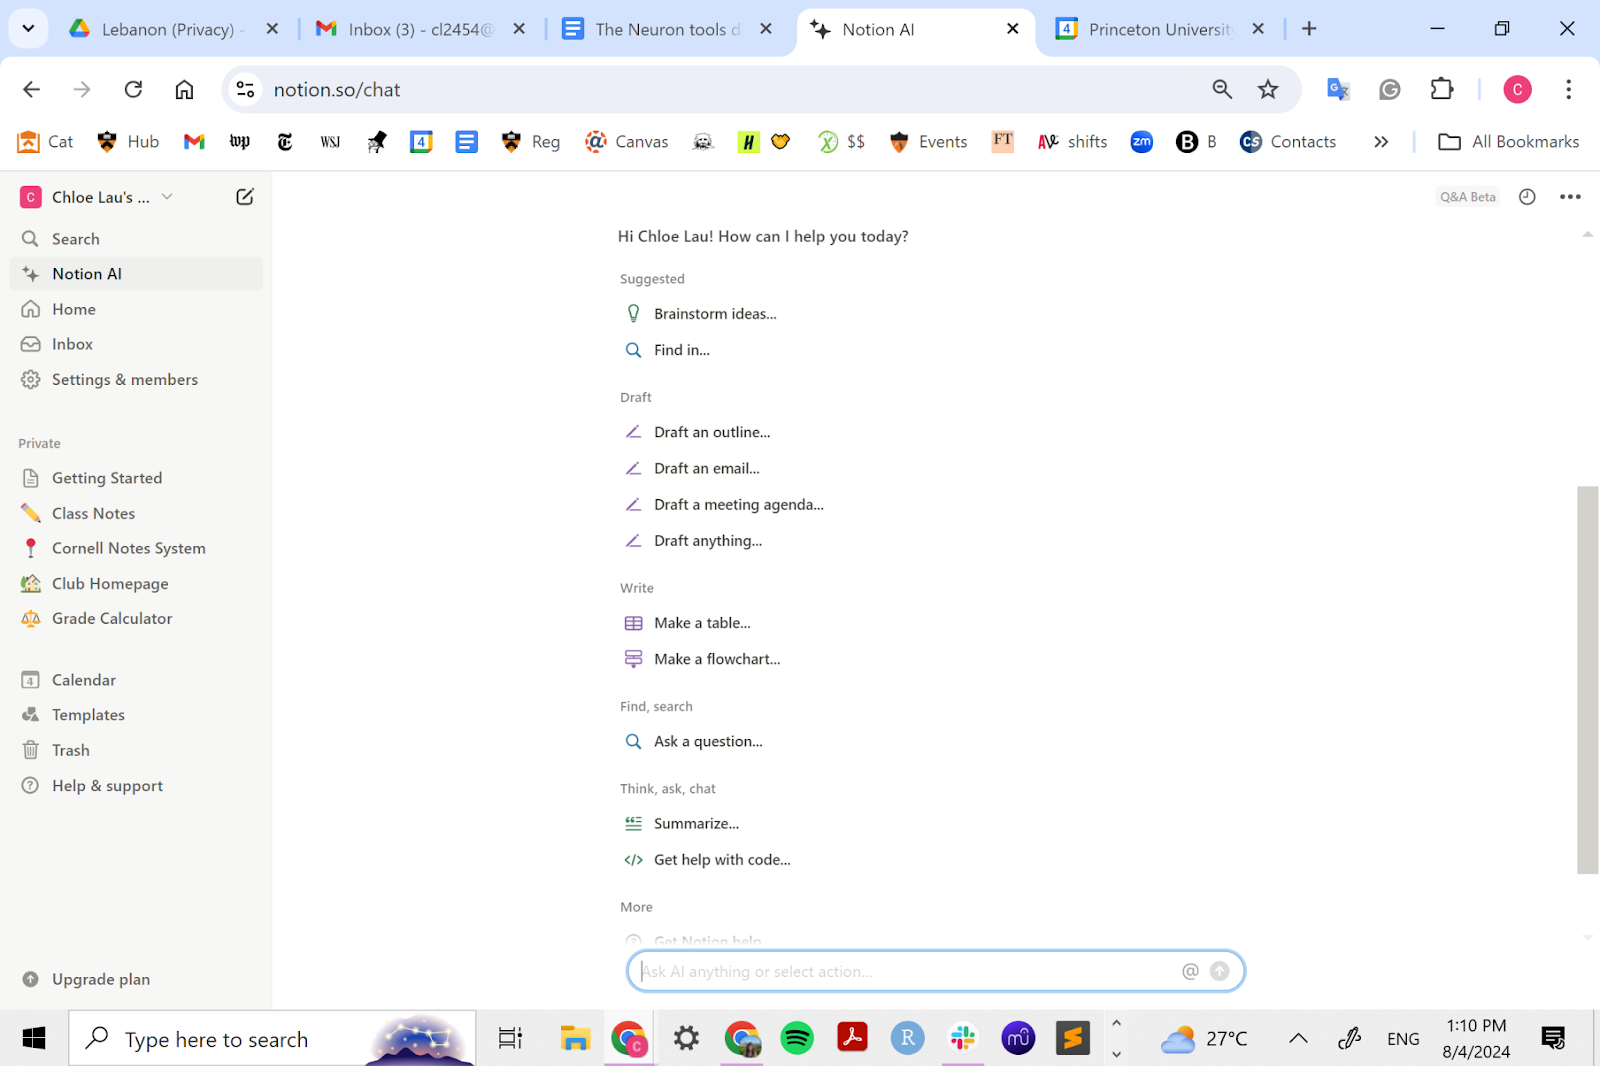Open Trash in the sidebar

pos(136,750)
